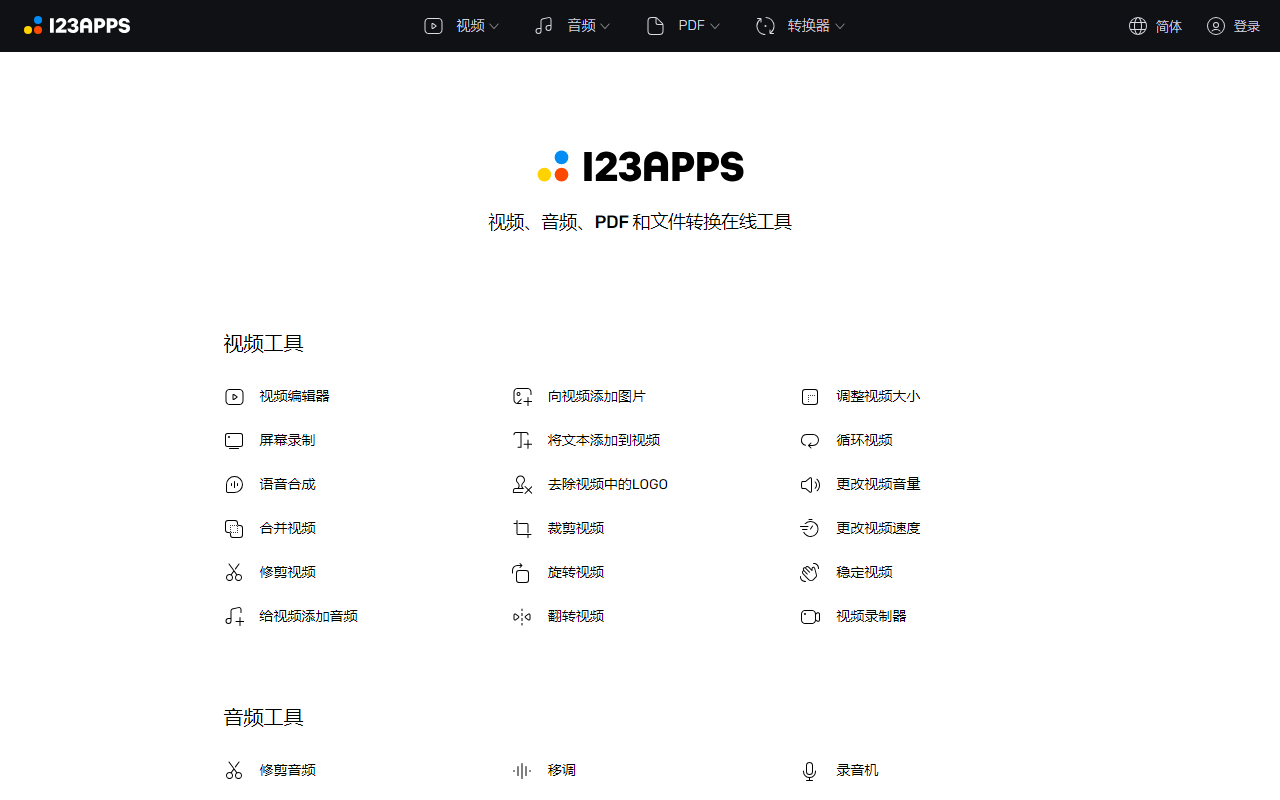Viewport: 1280px width, 800px height.
Task: Expand the 视频 dropdown in top navigation
Action: pyautogui.click(x=461, y=26)
